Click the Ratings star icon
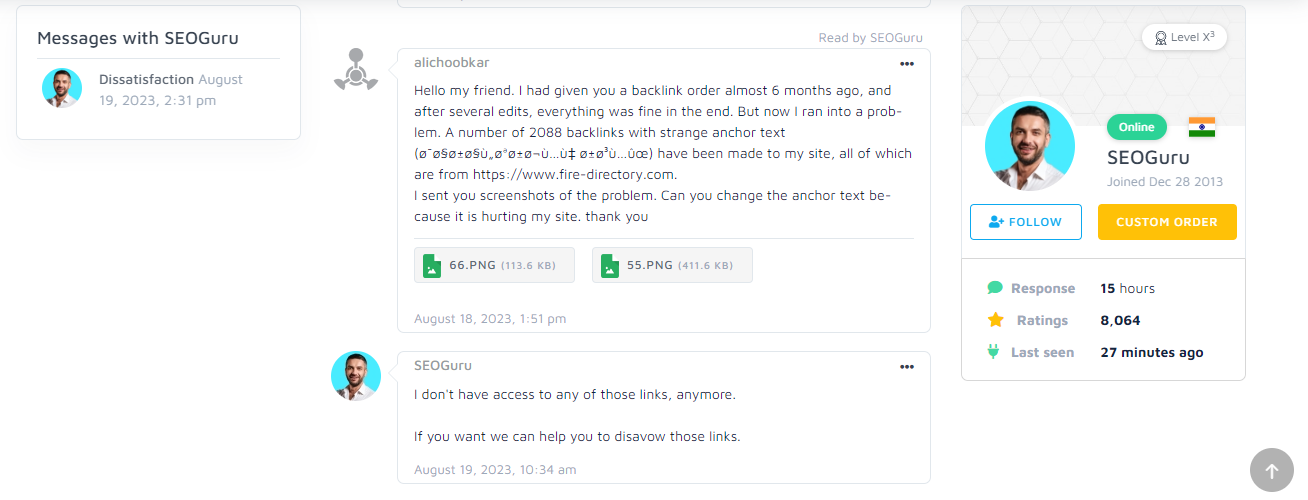Viewport: 1308px width, 500px height. [995, 320]
